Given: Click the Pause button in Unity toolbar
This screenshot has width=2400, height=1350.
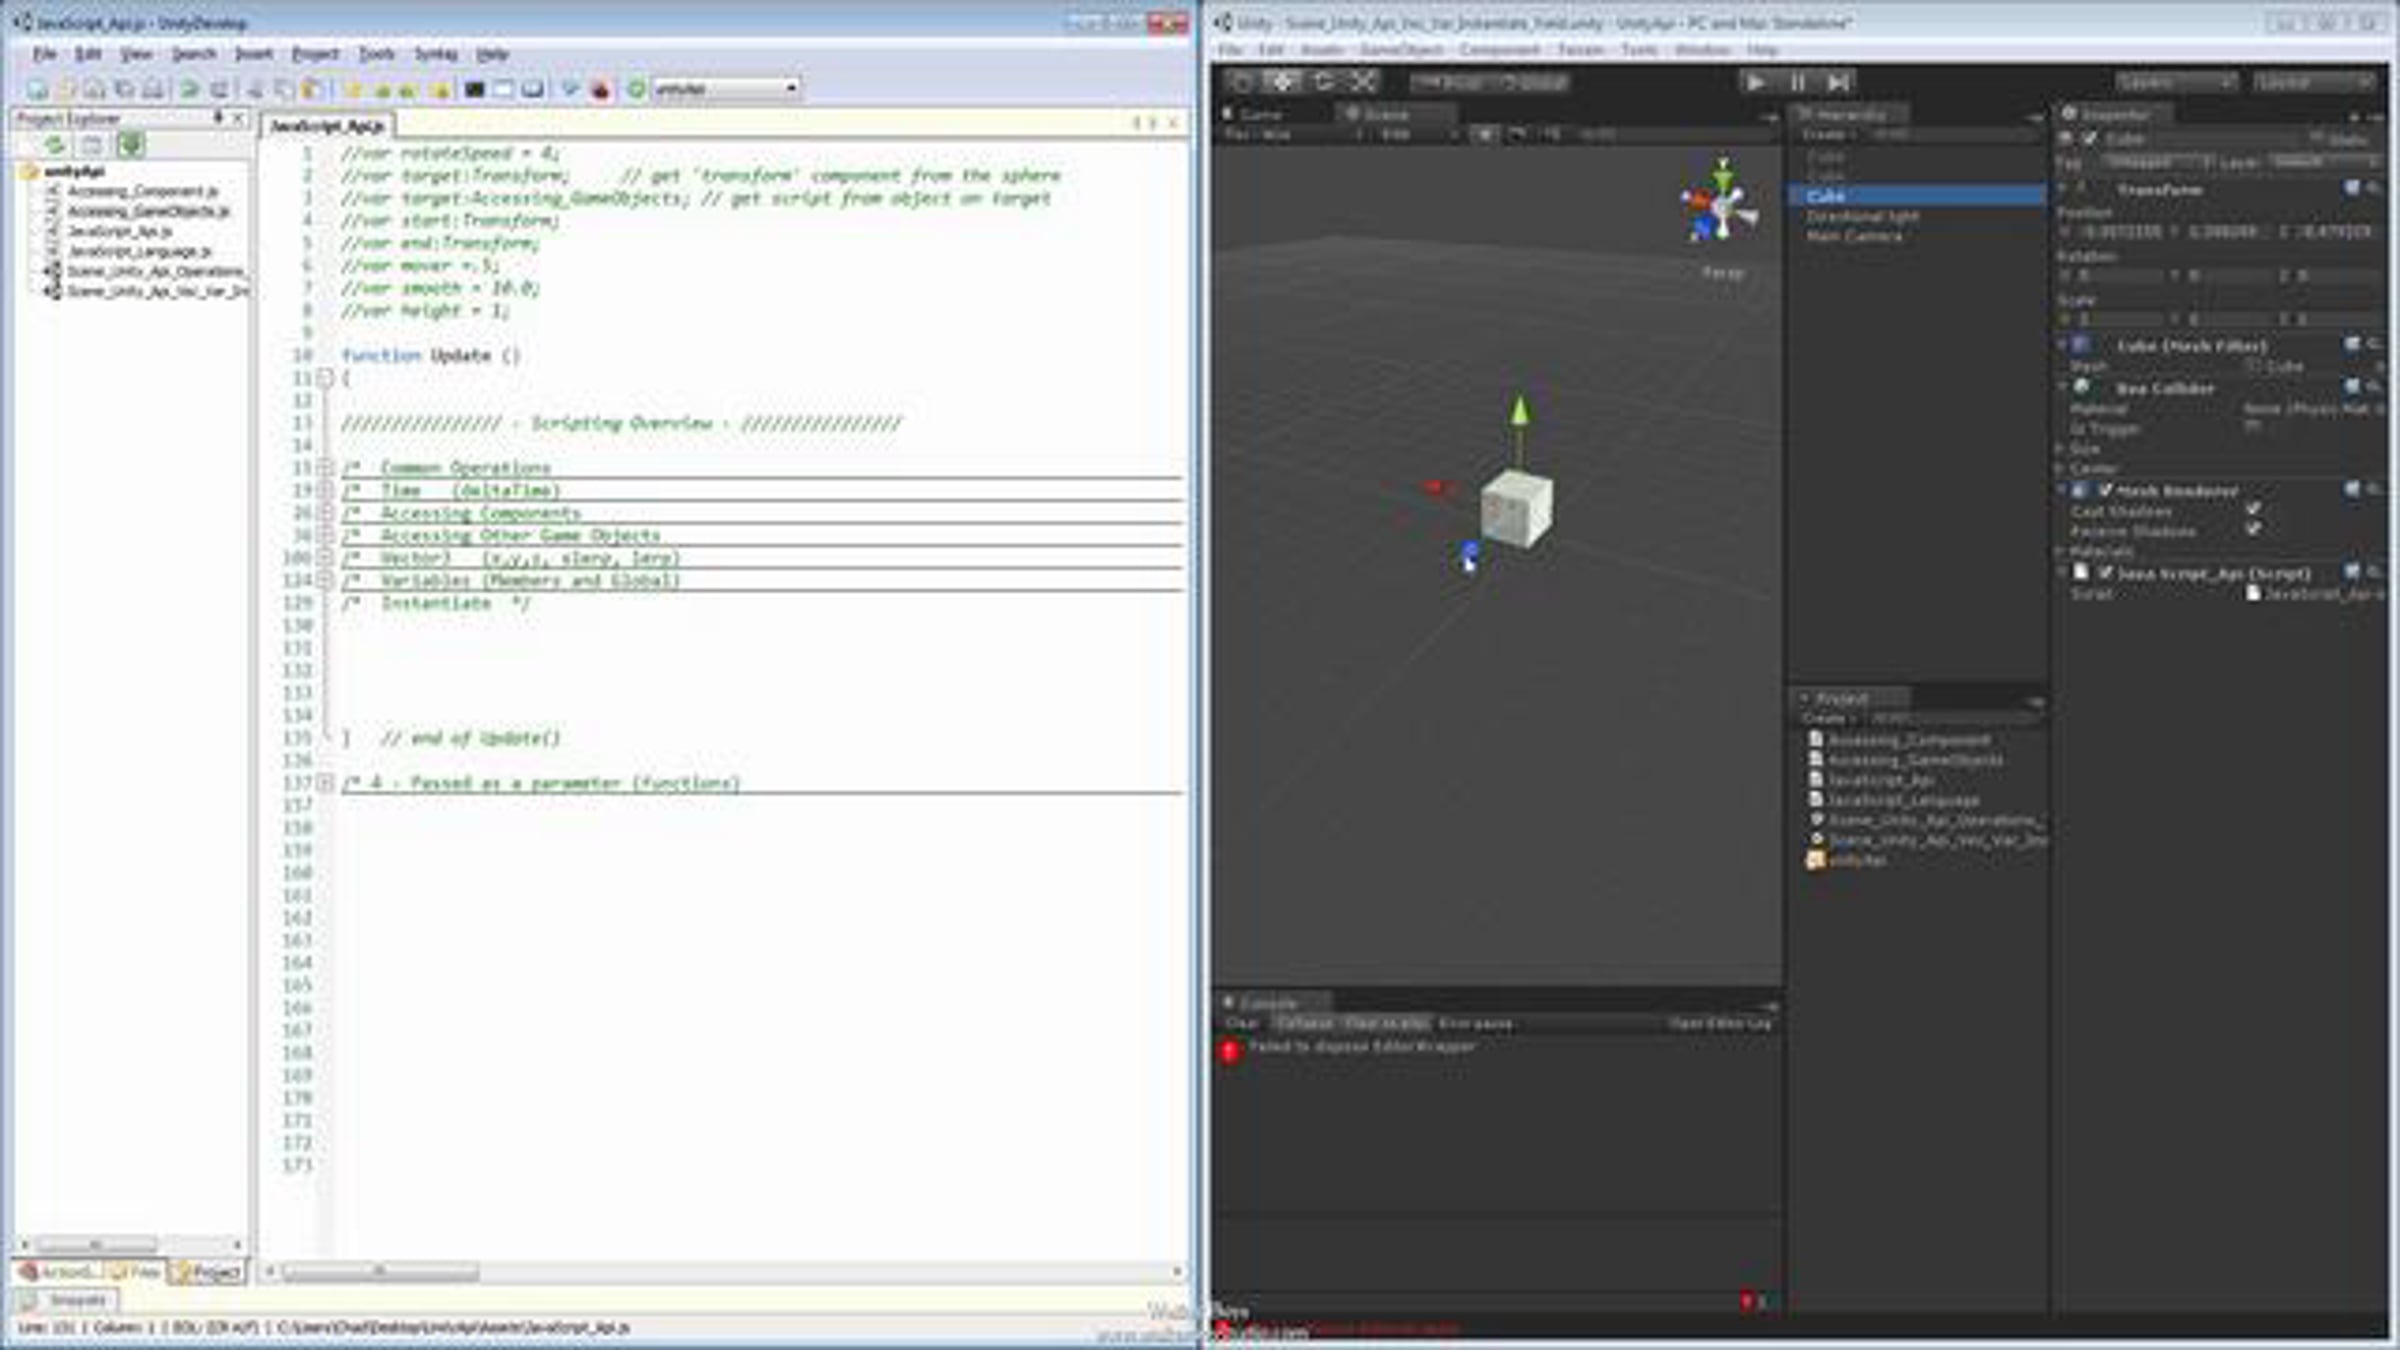Looking at the screenshot, I should (1797, 82).
